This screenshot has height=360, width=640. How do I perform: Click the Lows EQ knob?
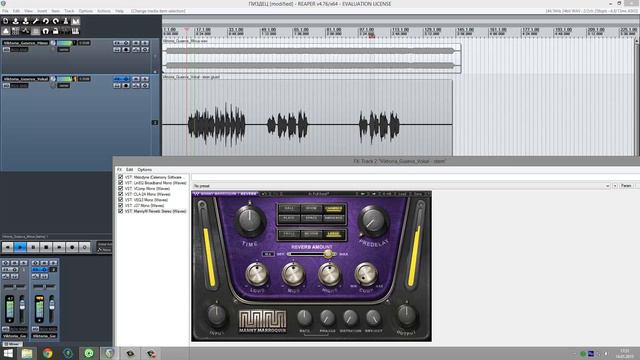(257, 274)
